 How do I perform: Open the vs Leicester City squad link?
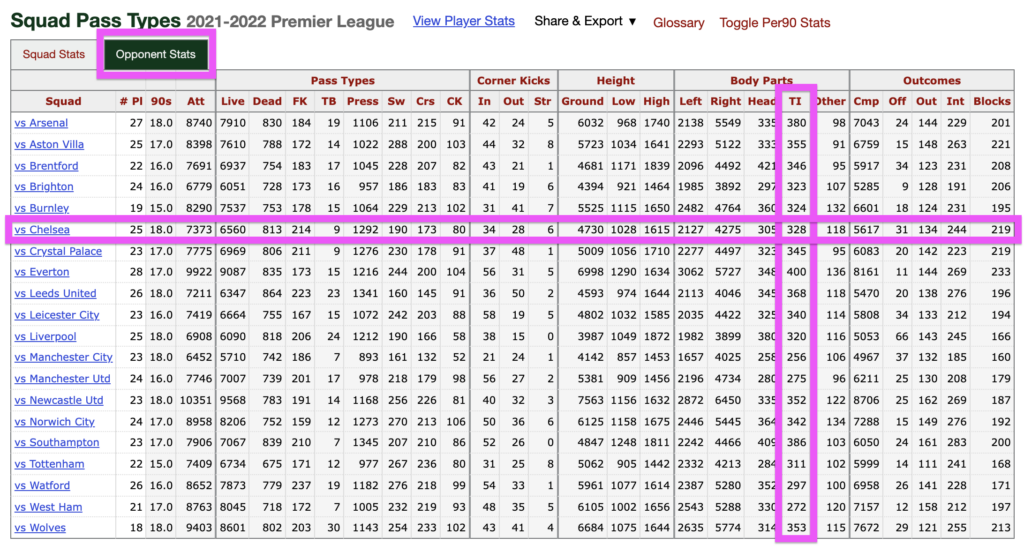click(x=57, y=315)
